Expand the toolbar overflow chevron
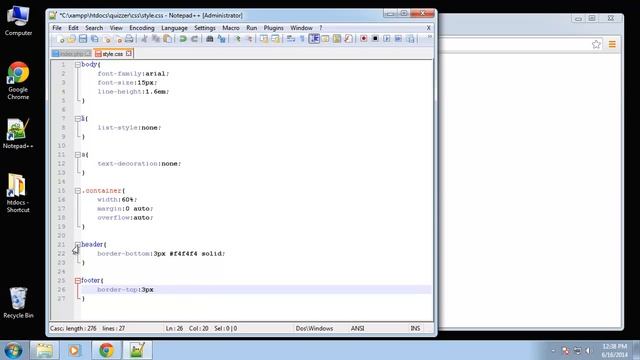Viewport: 640px width, 360px height. coord(429,37)
